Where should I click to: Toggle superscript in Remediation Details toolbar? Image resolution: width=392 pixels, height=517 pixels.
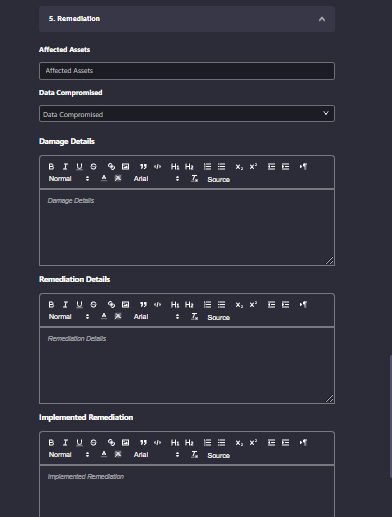pyautogui.click(x=253, y=304)
